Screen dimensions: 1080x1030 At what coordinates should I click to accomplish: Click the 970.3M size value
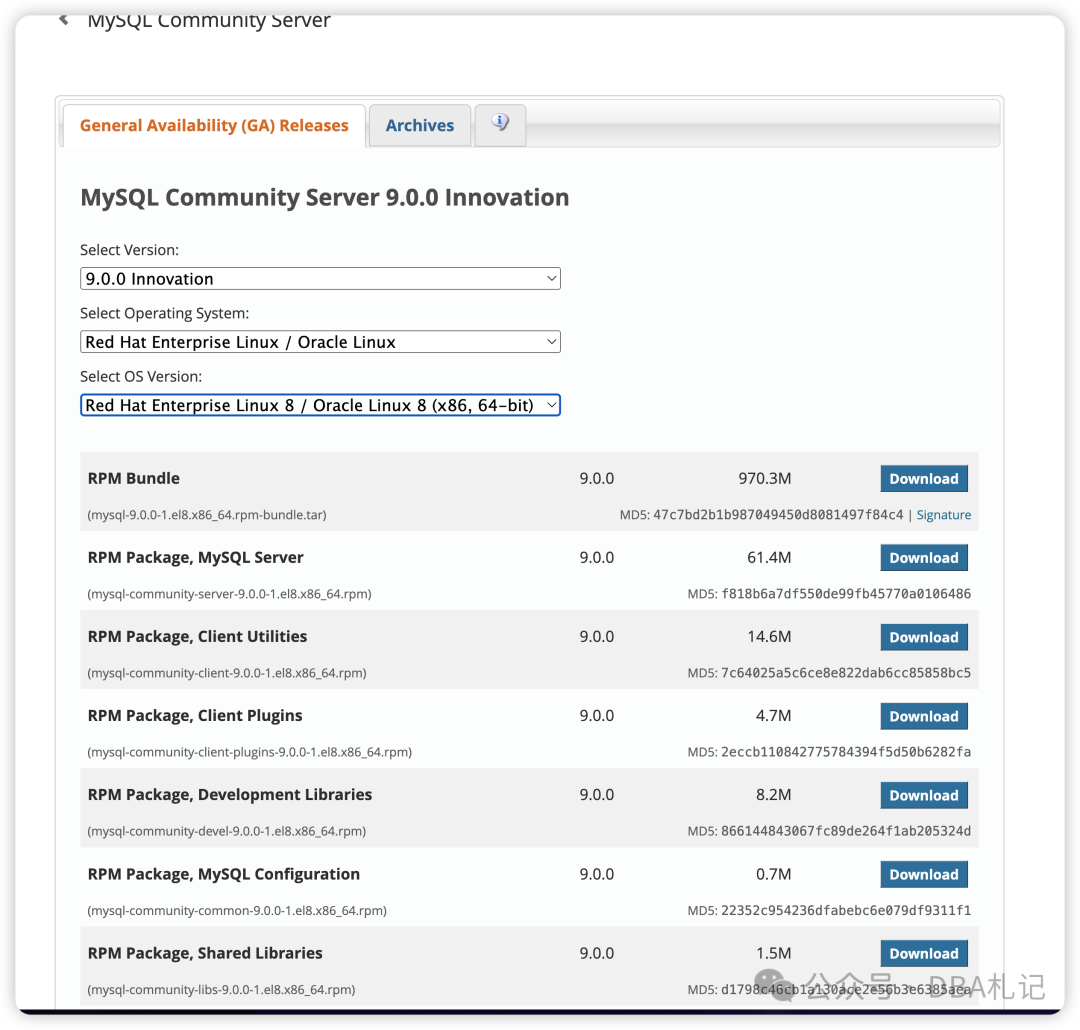point(765,478)
